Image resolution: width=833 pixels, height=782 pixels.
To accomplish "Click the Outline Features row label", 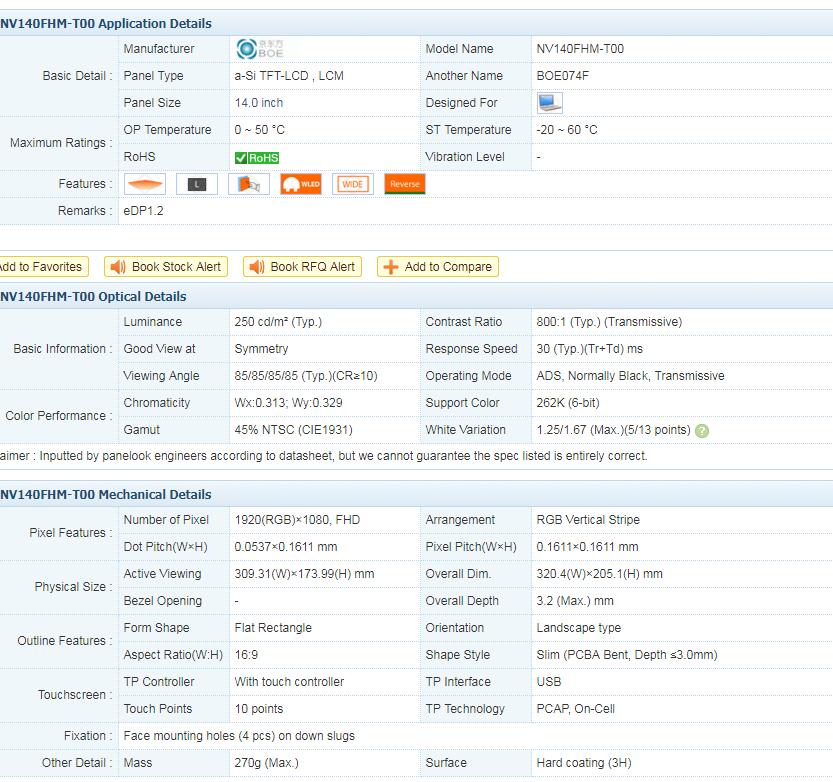I will click(65, 641).
